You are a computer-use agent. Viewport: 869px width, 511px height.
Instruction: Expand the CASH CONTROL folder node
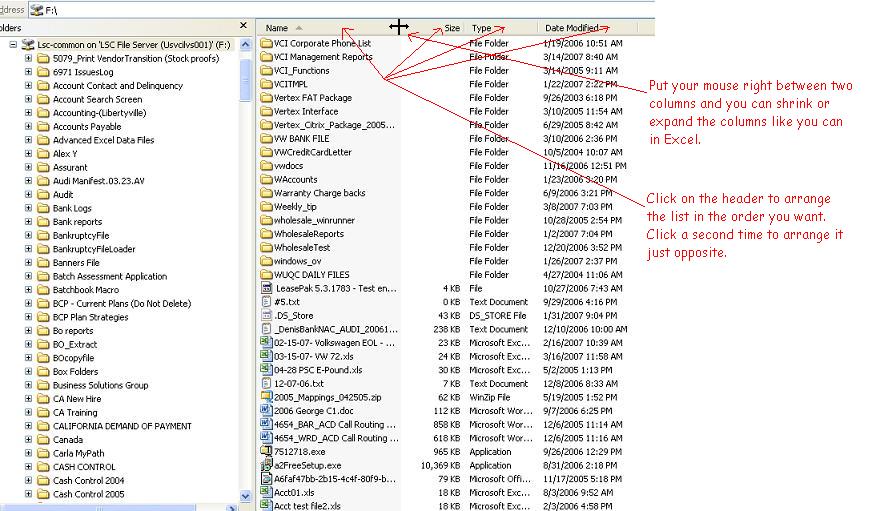click(28, 467)
